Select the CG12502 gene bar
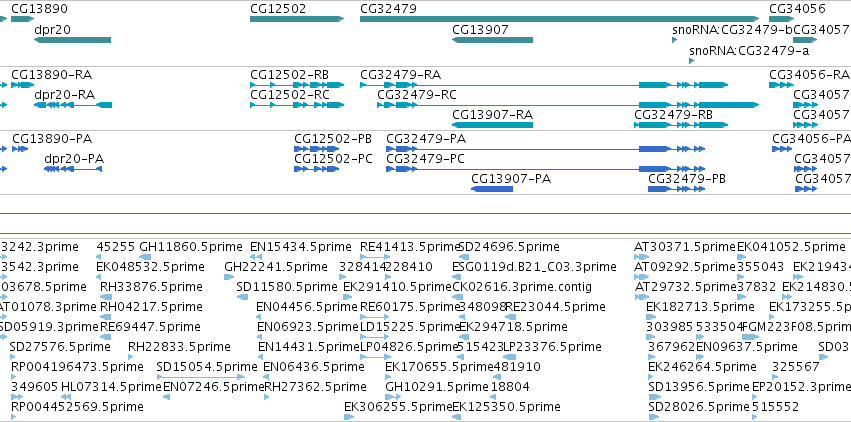This screenshot has width=851, height=422. pos(297,19)
